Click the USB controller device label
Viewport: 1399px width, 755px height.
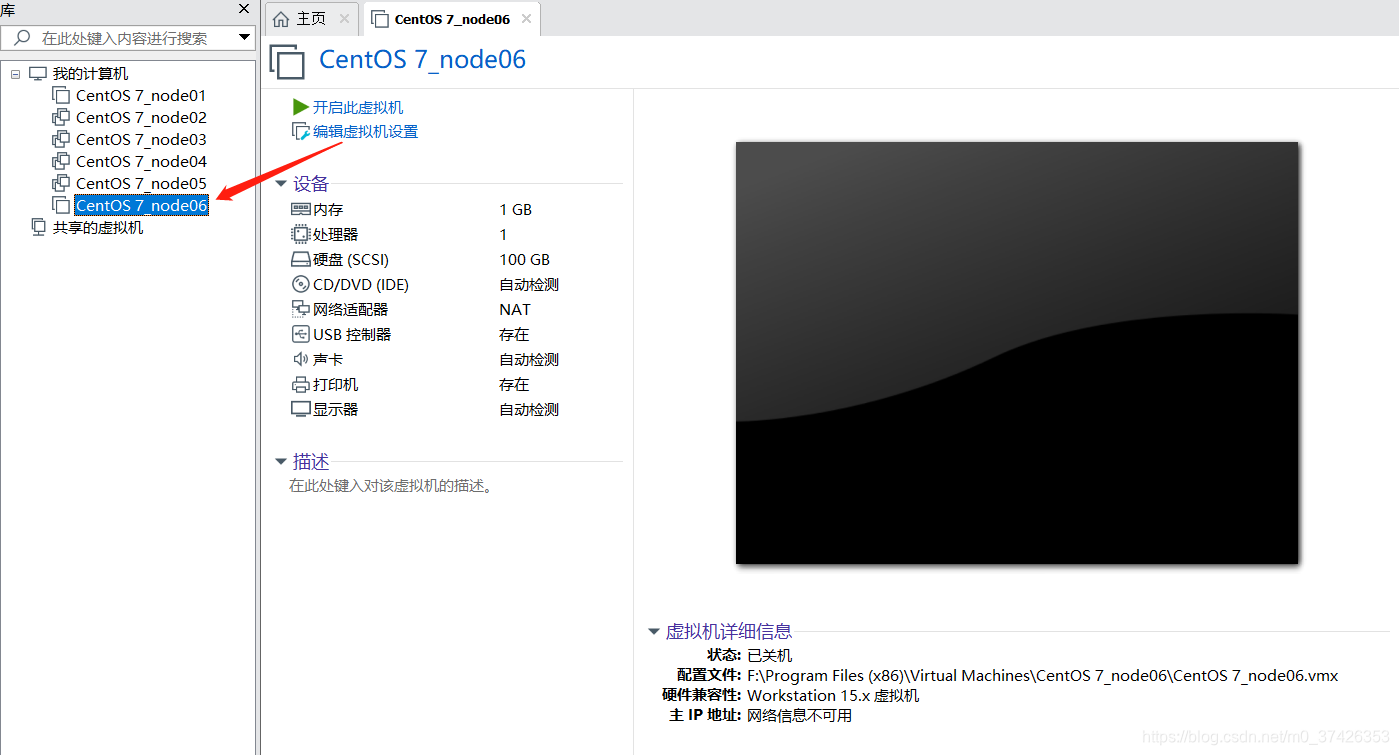(x=352, y=335)
